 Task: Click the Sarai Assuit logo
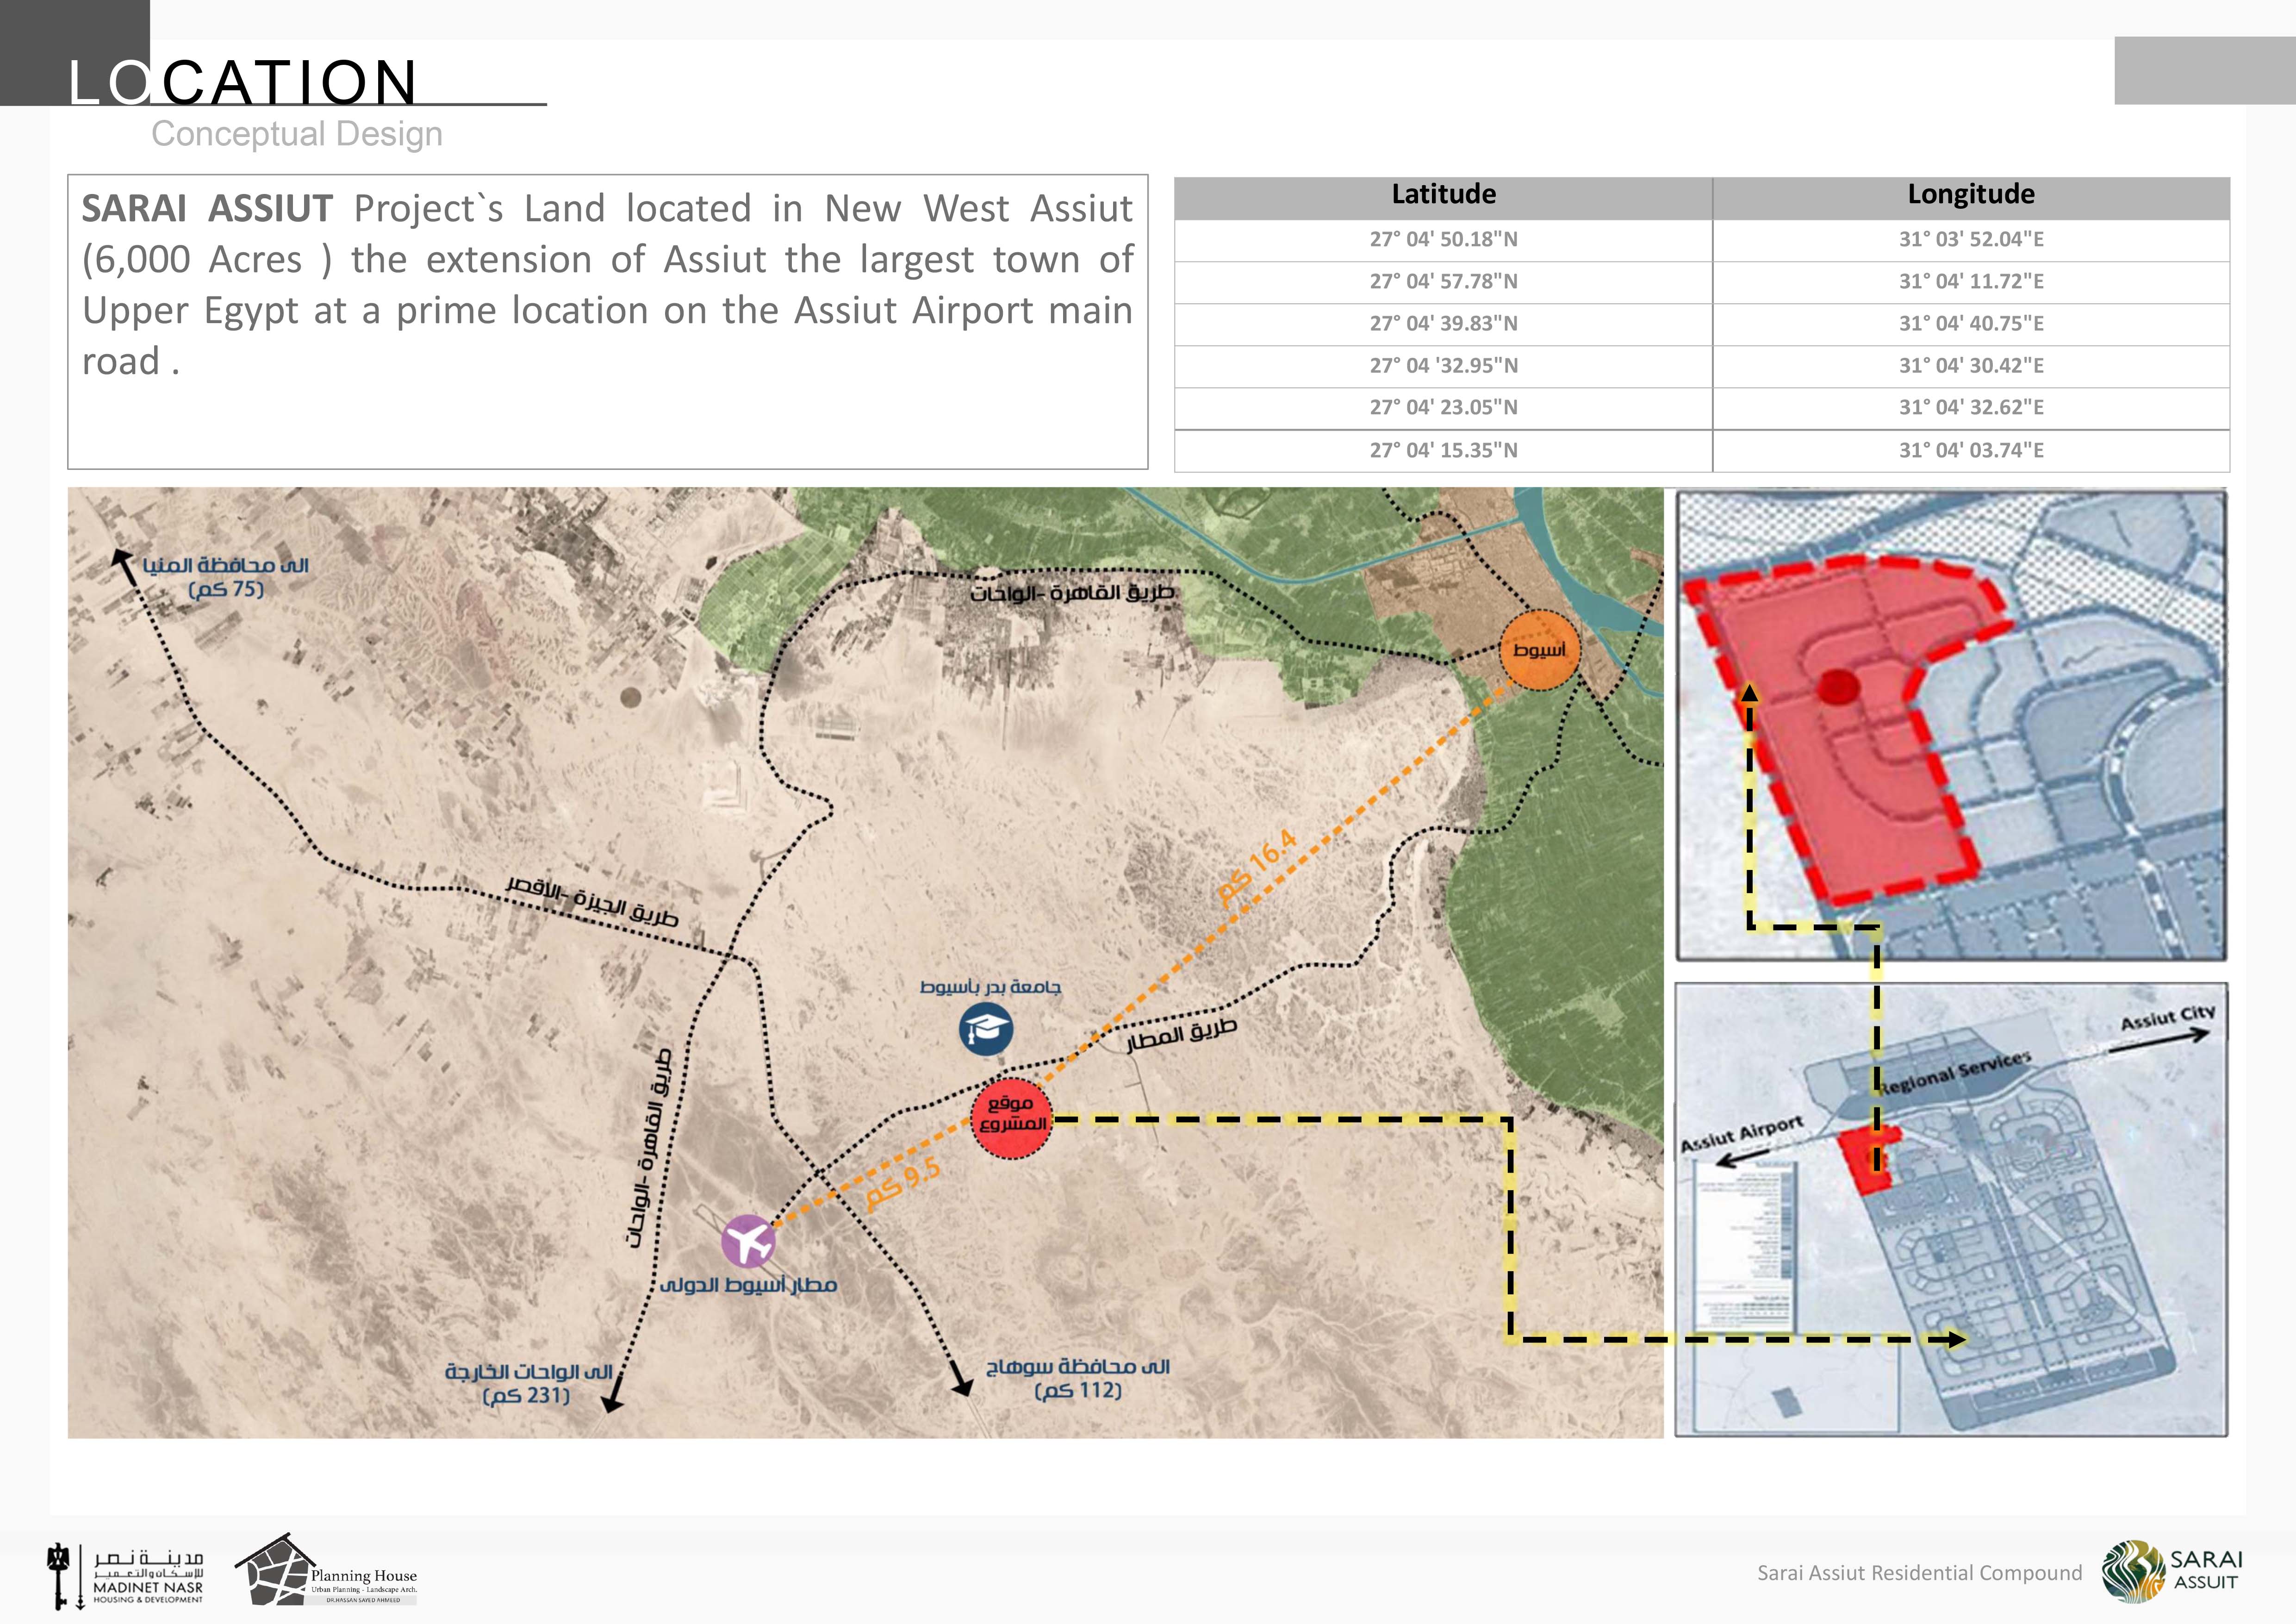[2172, 1572]
